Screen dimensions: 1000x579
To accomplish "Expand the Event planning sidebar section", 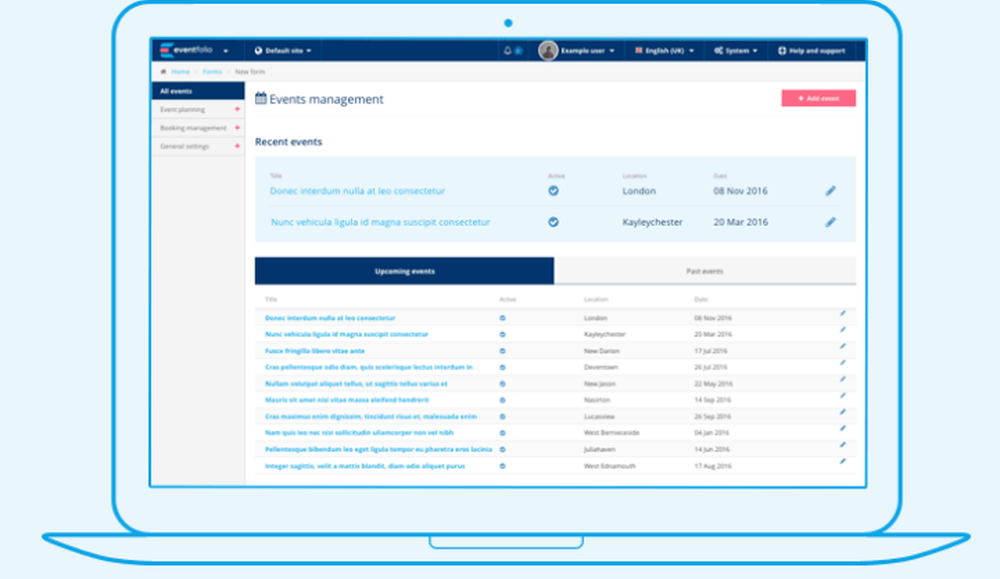I will click(196, 109).
